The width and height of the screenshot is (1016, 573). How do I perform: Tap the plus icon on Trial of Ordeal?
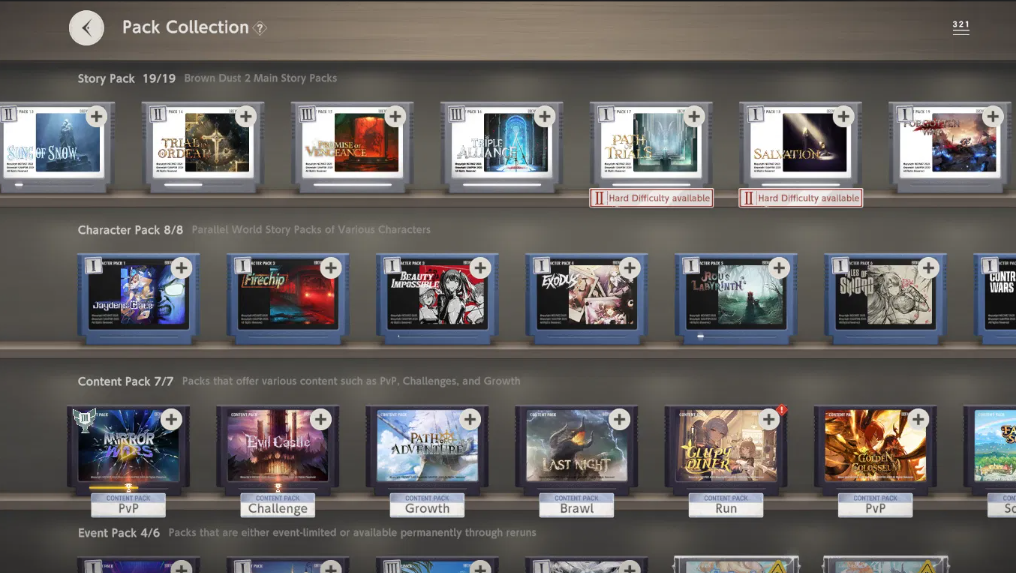246,117
